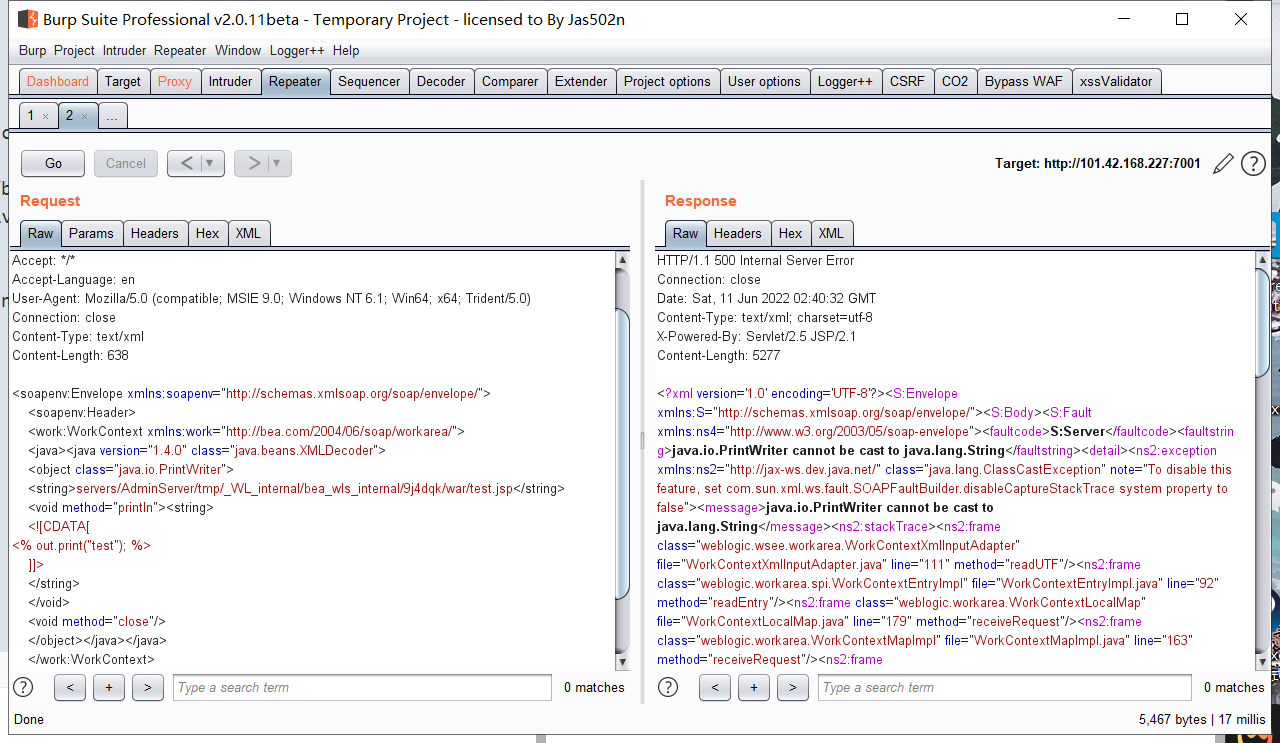
Task: Close Repeater tab 2
Action: [x=84, y=117]
